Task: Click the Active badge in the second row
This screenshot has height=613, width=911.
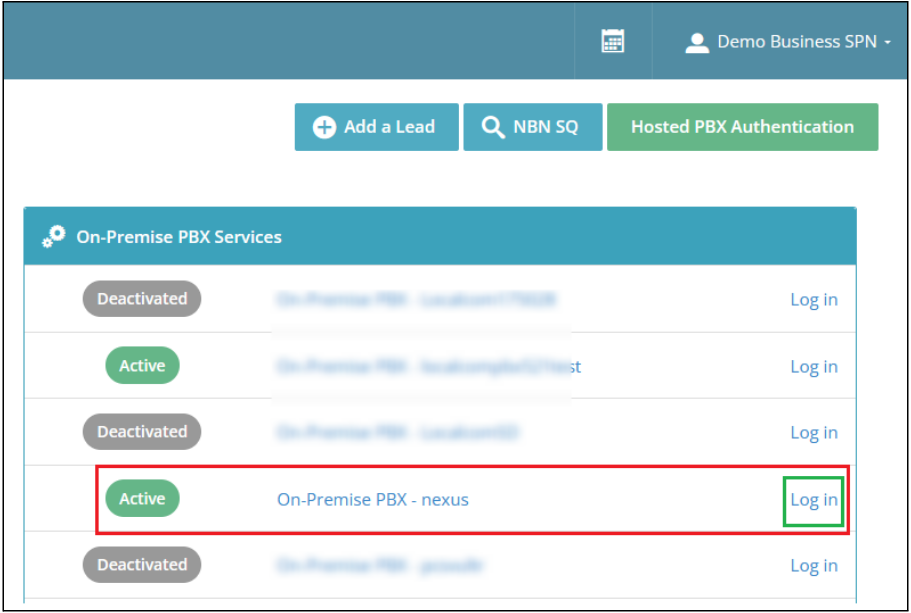Action: (142, 365)
